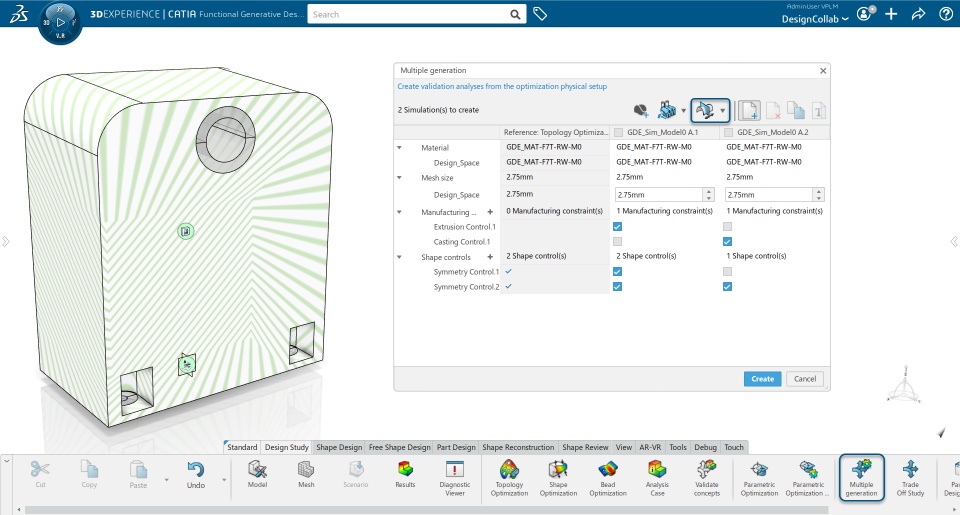Click the share arrow icon
This screenshot has width=960, height=515.
pos(918,14)
